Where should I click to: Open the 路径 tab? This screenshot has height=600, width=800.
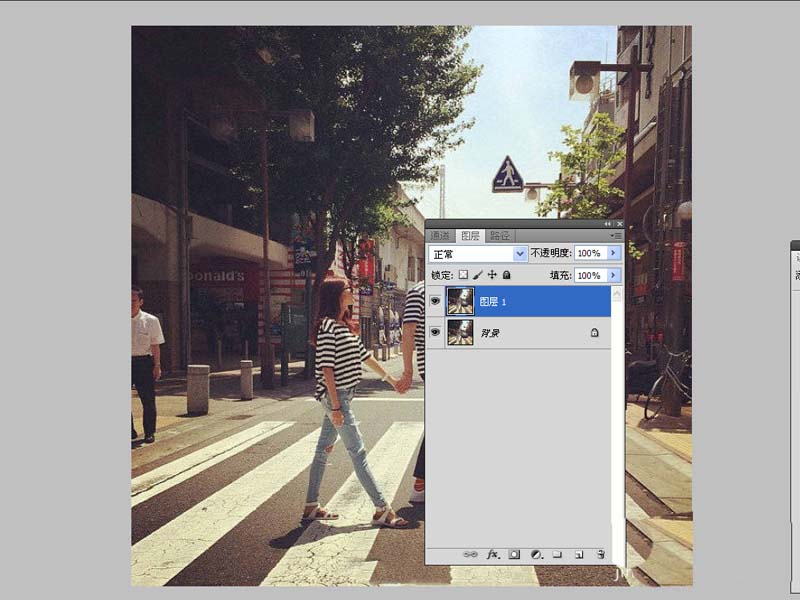499,235
